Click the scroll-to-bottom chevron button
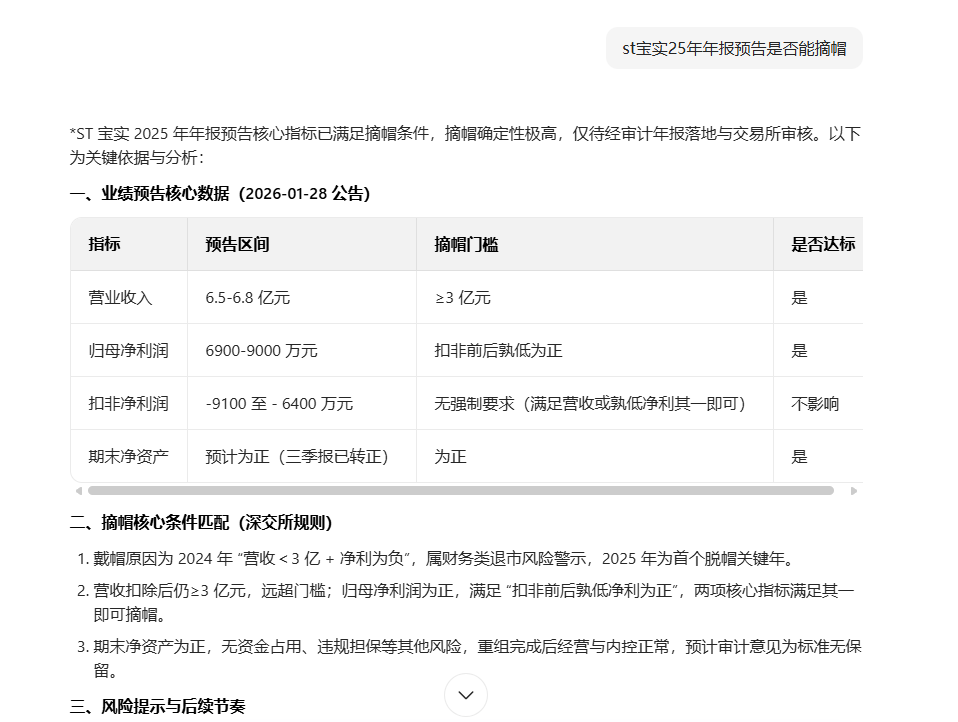 466,695
